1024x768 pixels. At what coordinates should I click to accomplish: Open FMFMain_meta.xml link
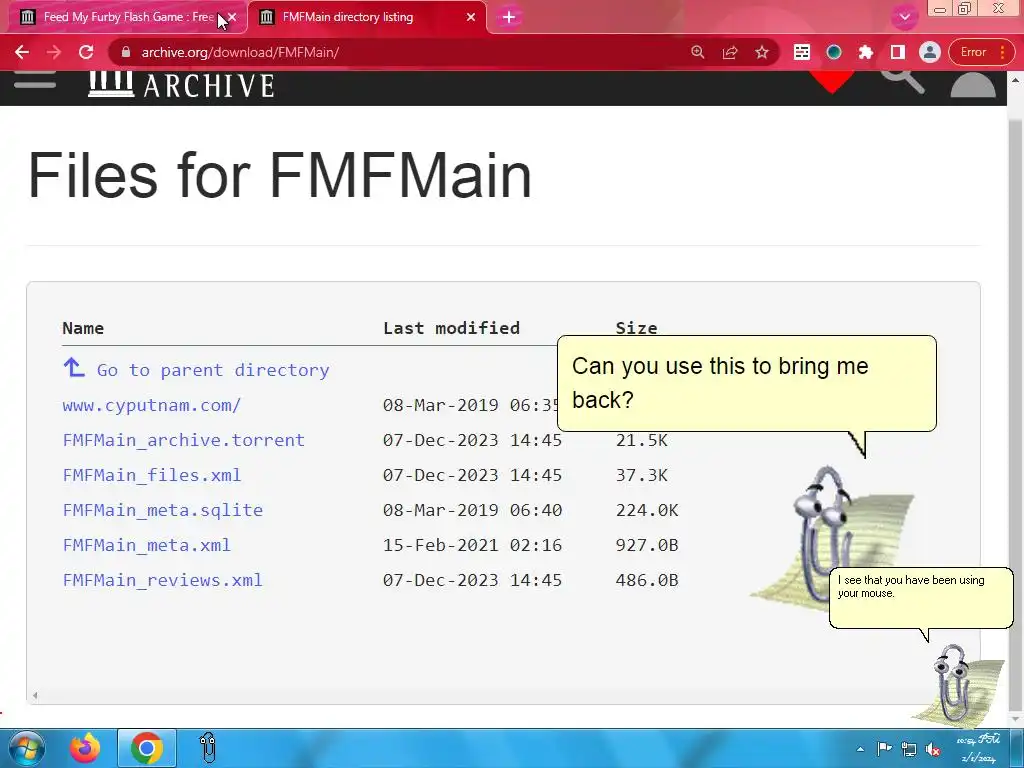[x=146, y=545]
